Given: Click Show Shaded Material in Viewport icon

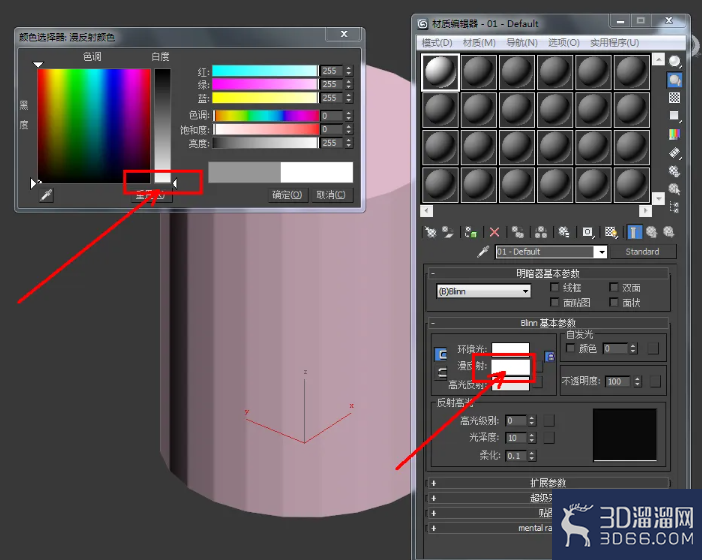Looking at the screenshot, I should click(x=611, y=232).
